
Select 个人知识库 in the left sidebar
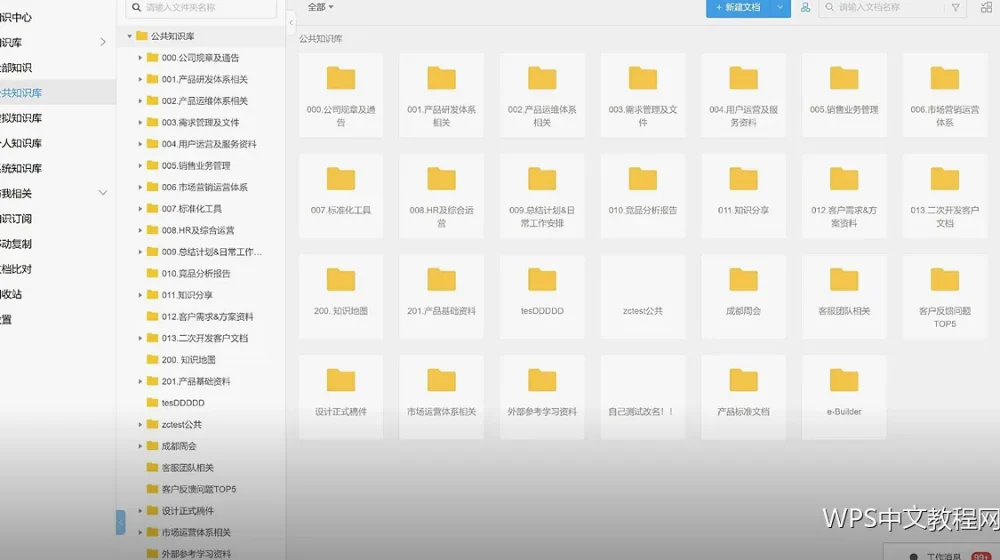(x=57, y=143)
